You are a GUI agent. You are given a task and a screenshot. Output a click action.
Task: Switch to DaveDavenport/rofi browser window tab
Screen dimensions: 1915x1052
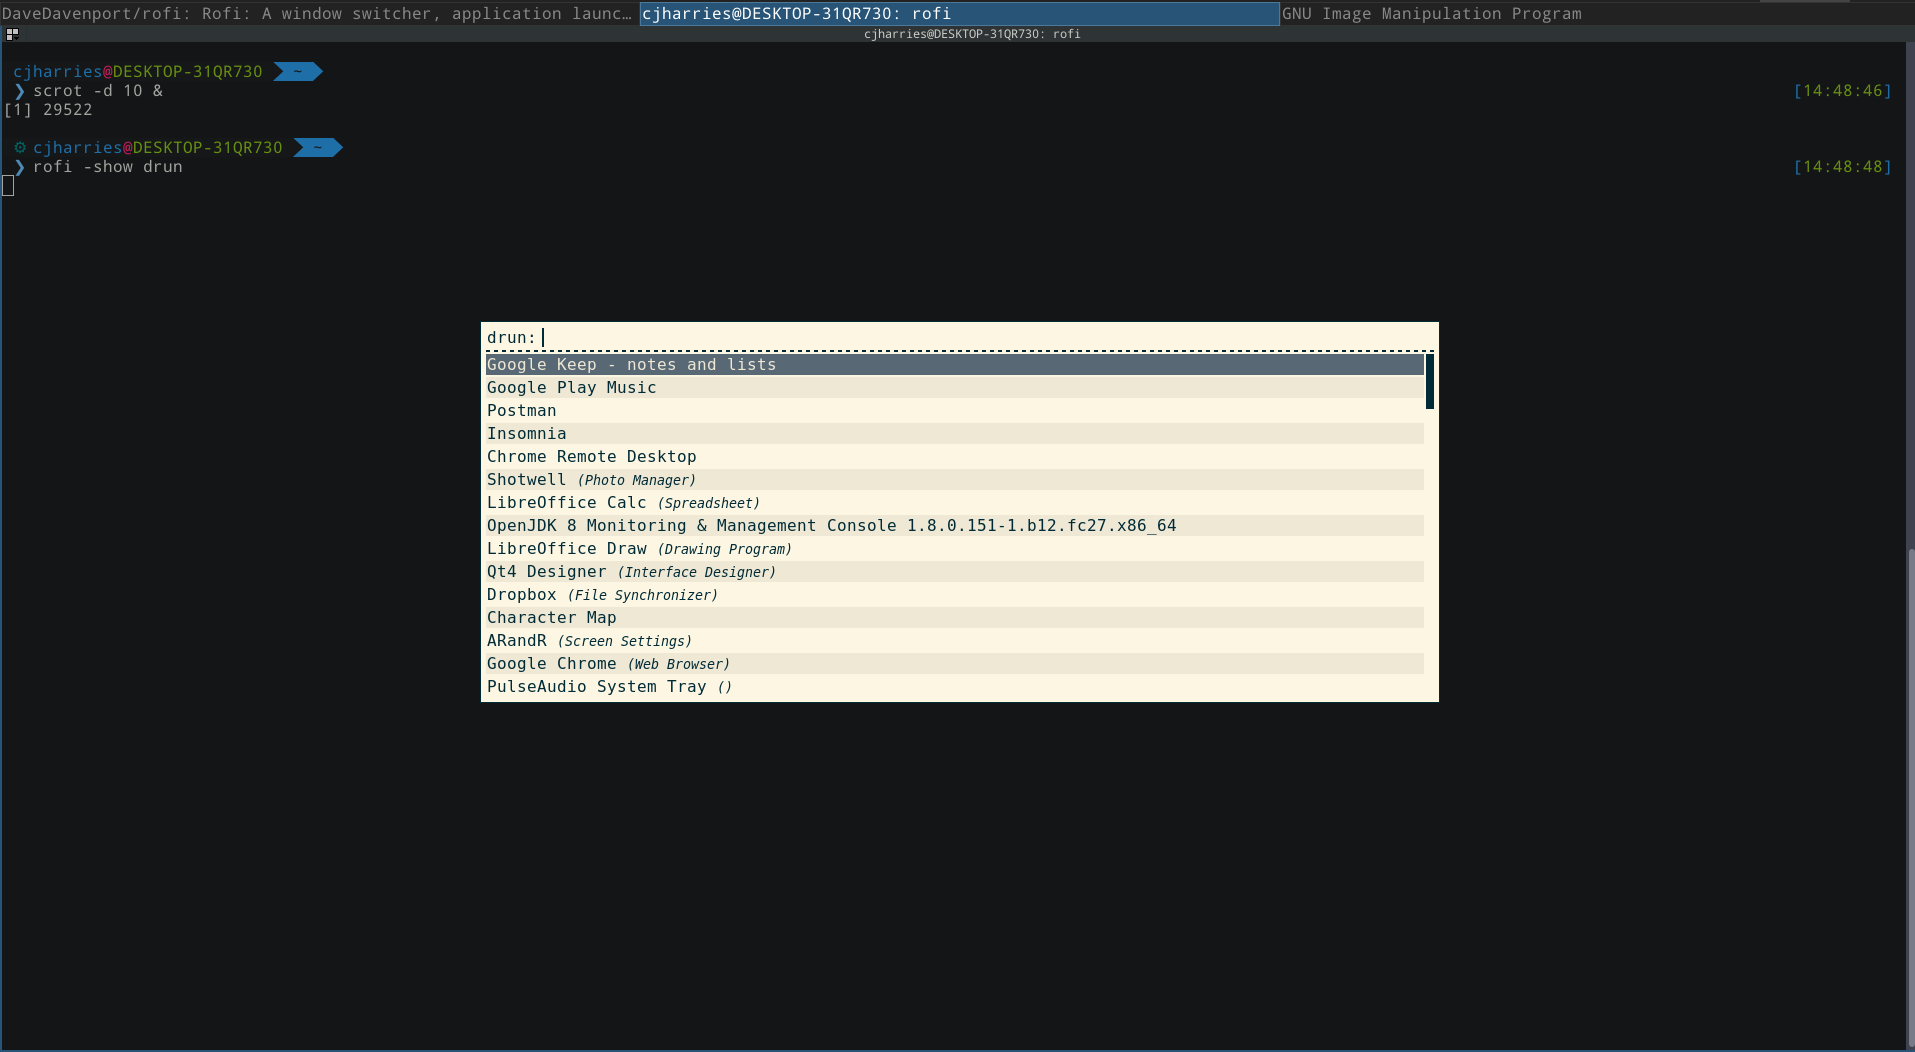(319, 13)
